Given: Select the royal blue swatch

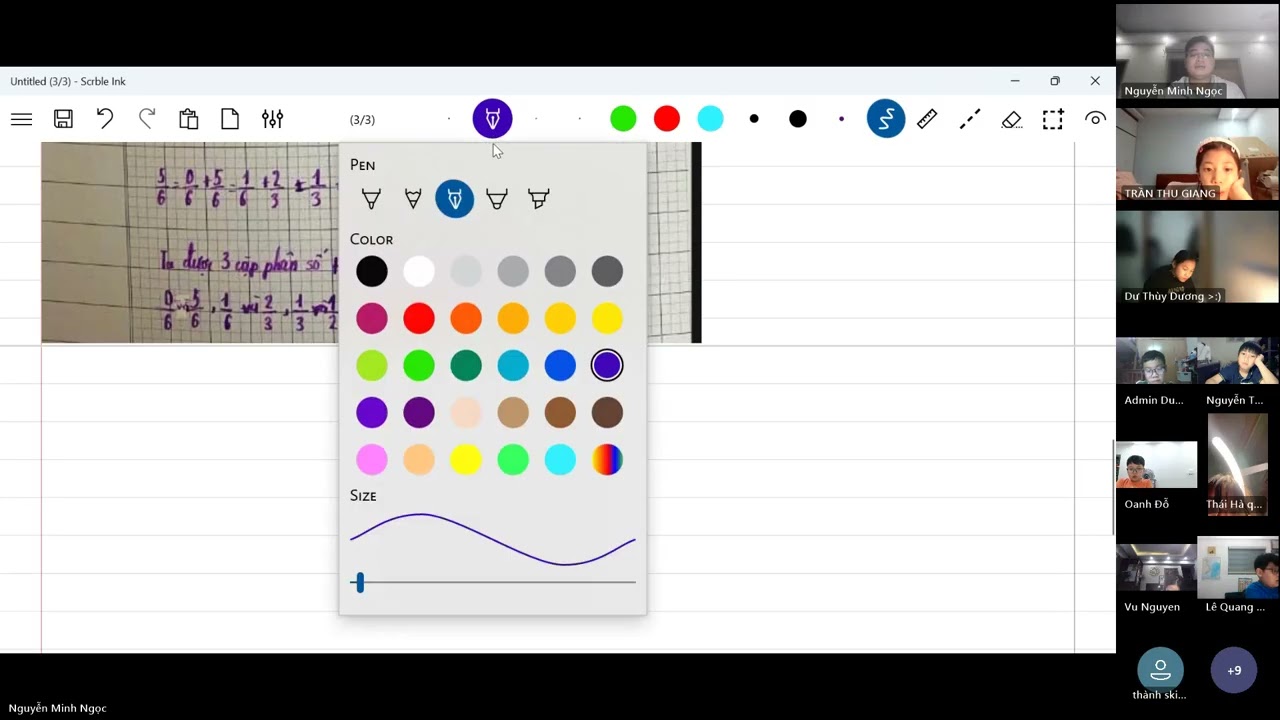Looking at the screenshot, I should (x=560, y=365).
